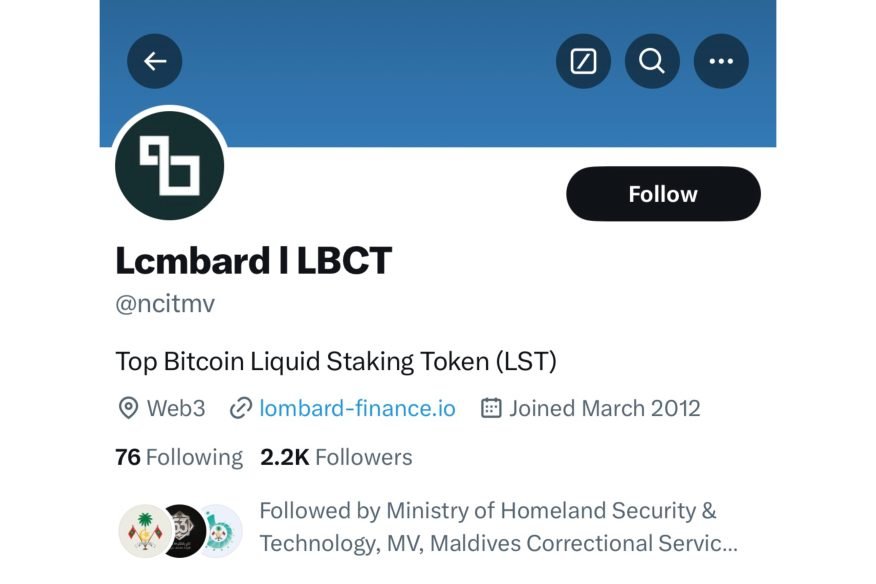The height and width of the screenshot is (584, 876).
Task: Click the third light-blue mutual follower avatar
Action: tap(220, 530)
